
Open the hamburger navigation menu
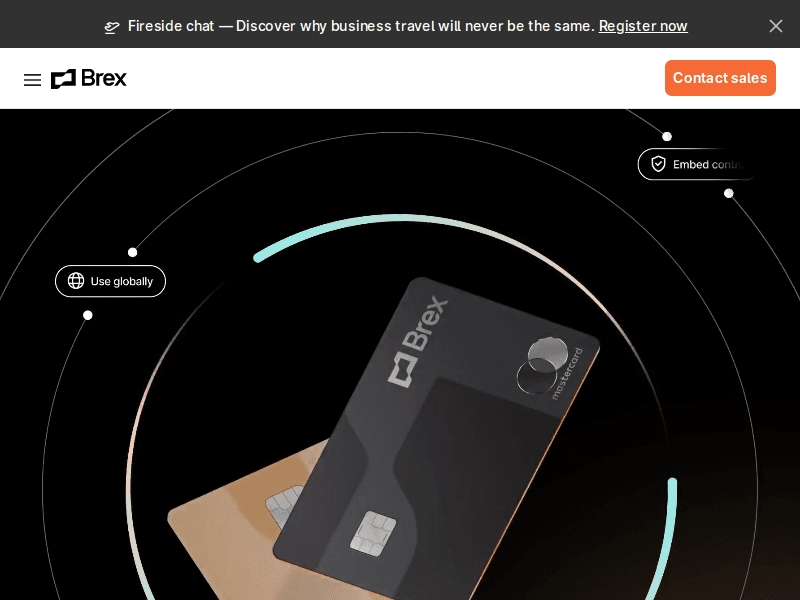point(32,80)
